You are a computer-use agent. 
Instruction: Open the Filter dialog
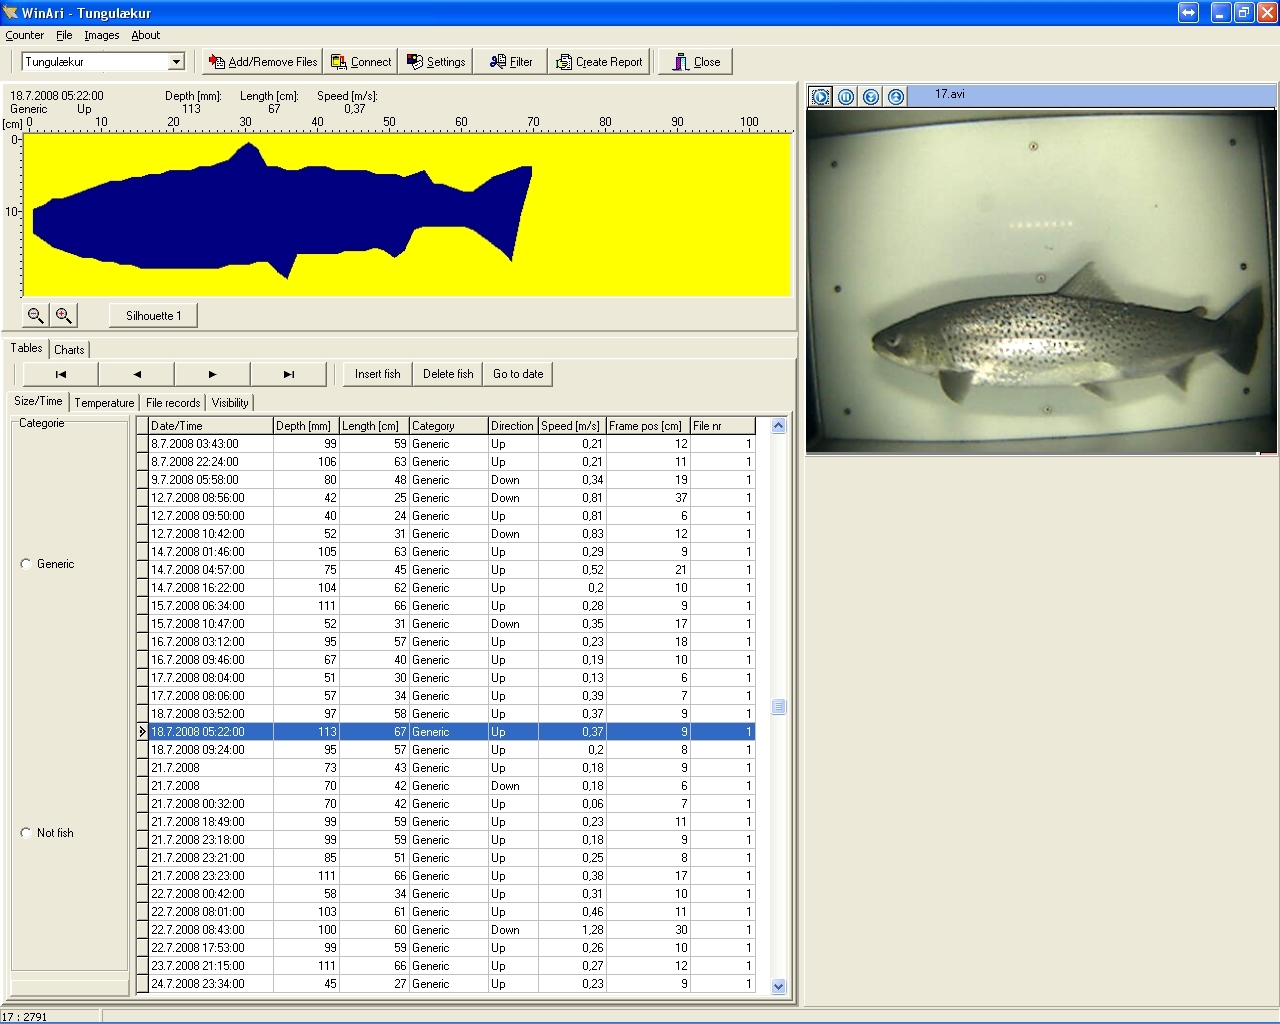[511, 62]
